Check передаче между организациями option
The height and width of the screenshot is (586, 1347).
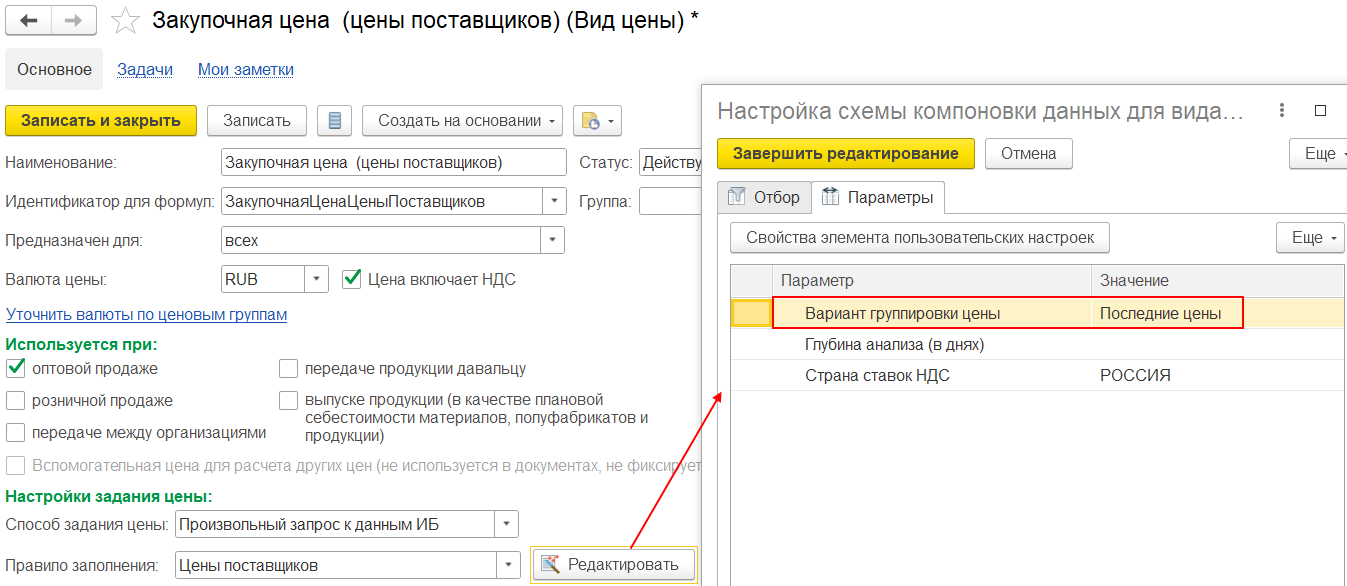click(16, 433)
